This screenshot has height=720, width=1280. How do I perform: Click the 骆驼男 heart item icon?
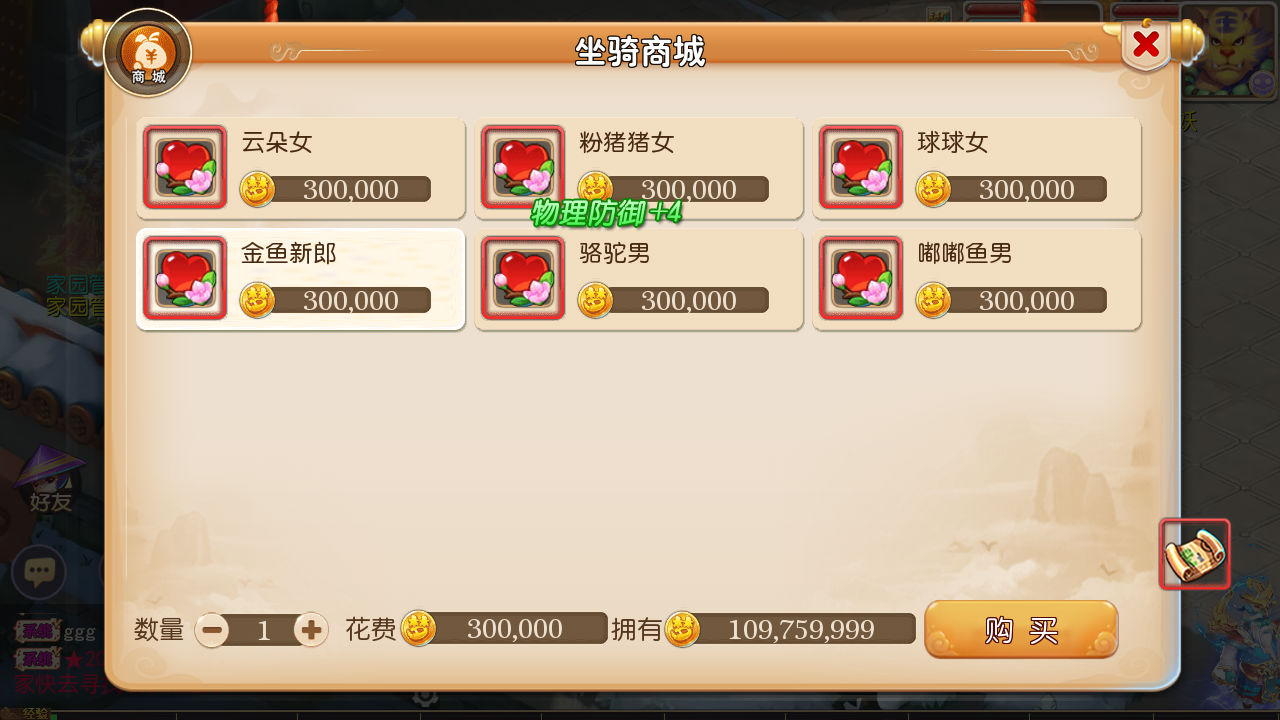coord(523,278)
